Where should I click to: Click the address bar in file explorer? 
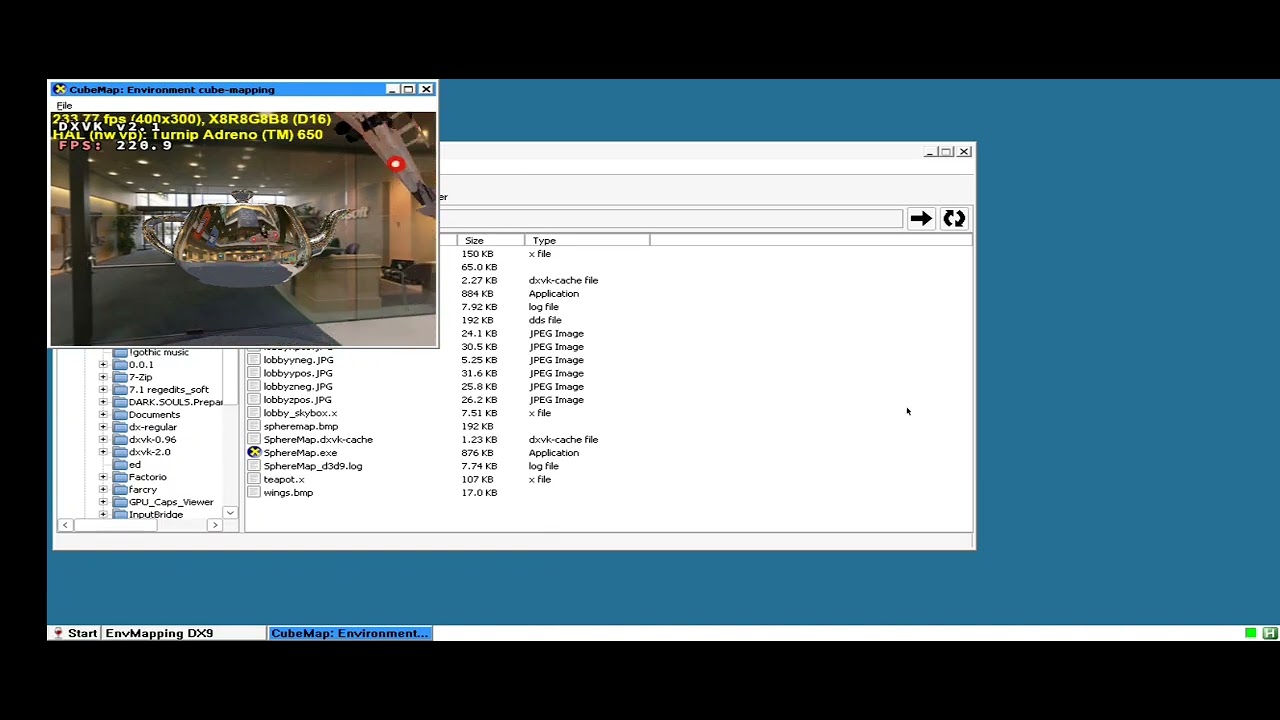coord(671,218)
